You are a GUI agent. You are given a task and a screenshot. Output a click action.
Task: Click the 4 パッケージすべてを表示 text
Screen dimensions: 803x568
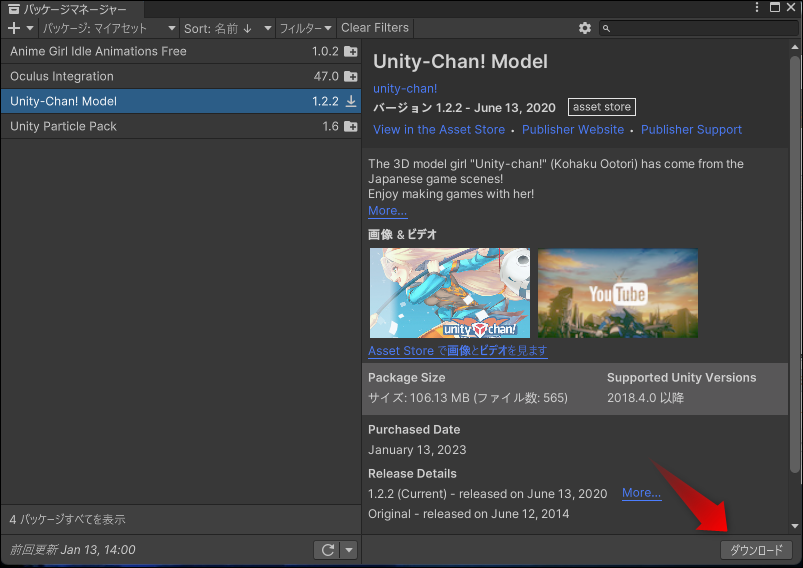(67, 519)
